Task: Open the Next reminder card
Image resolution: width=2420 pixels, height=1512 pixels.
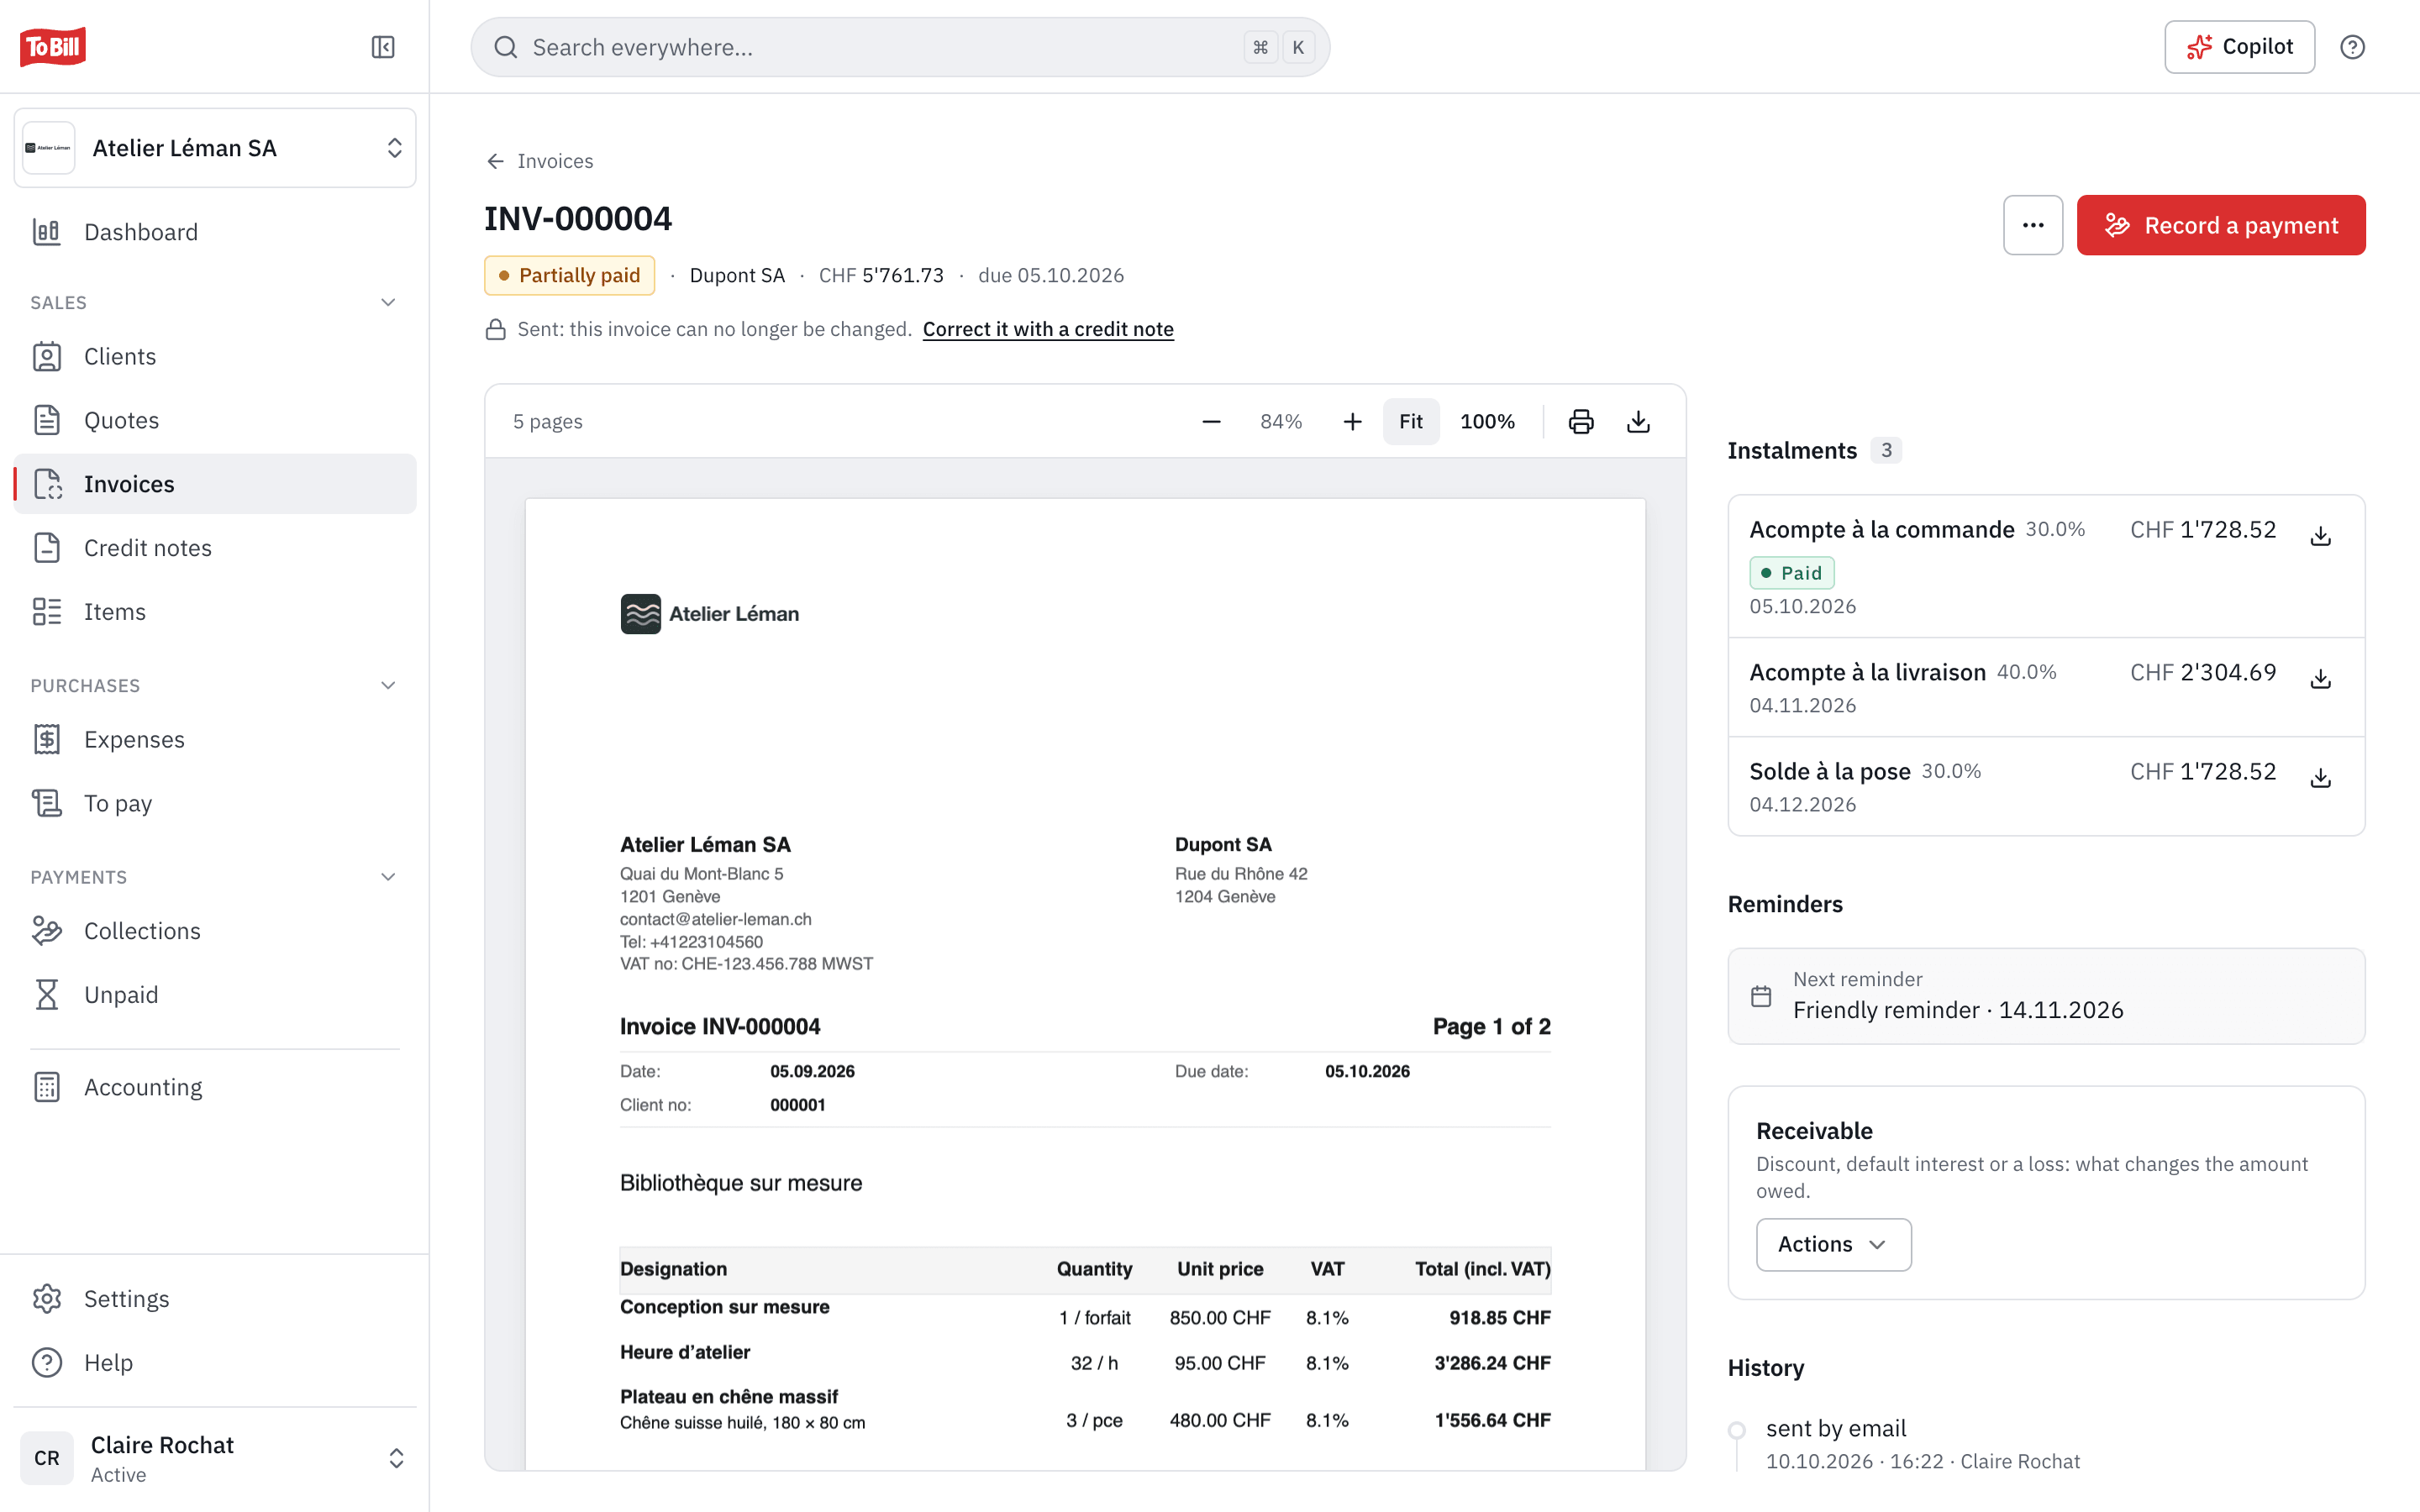Action: click(x=2046, y=996)
